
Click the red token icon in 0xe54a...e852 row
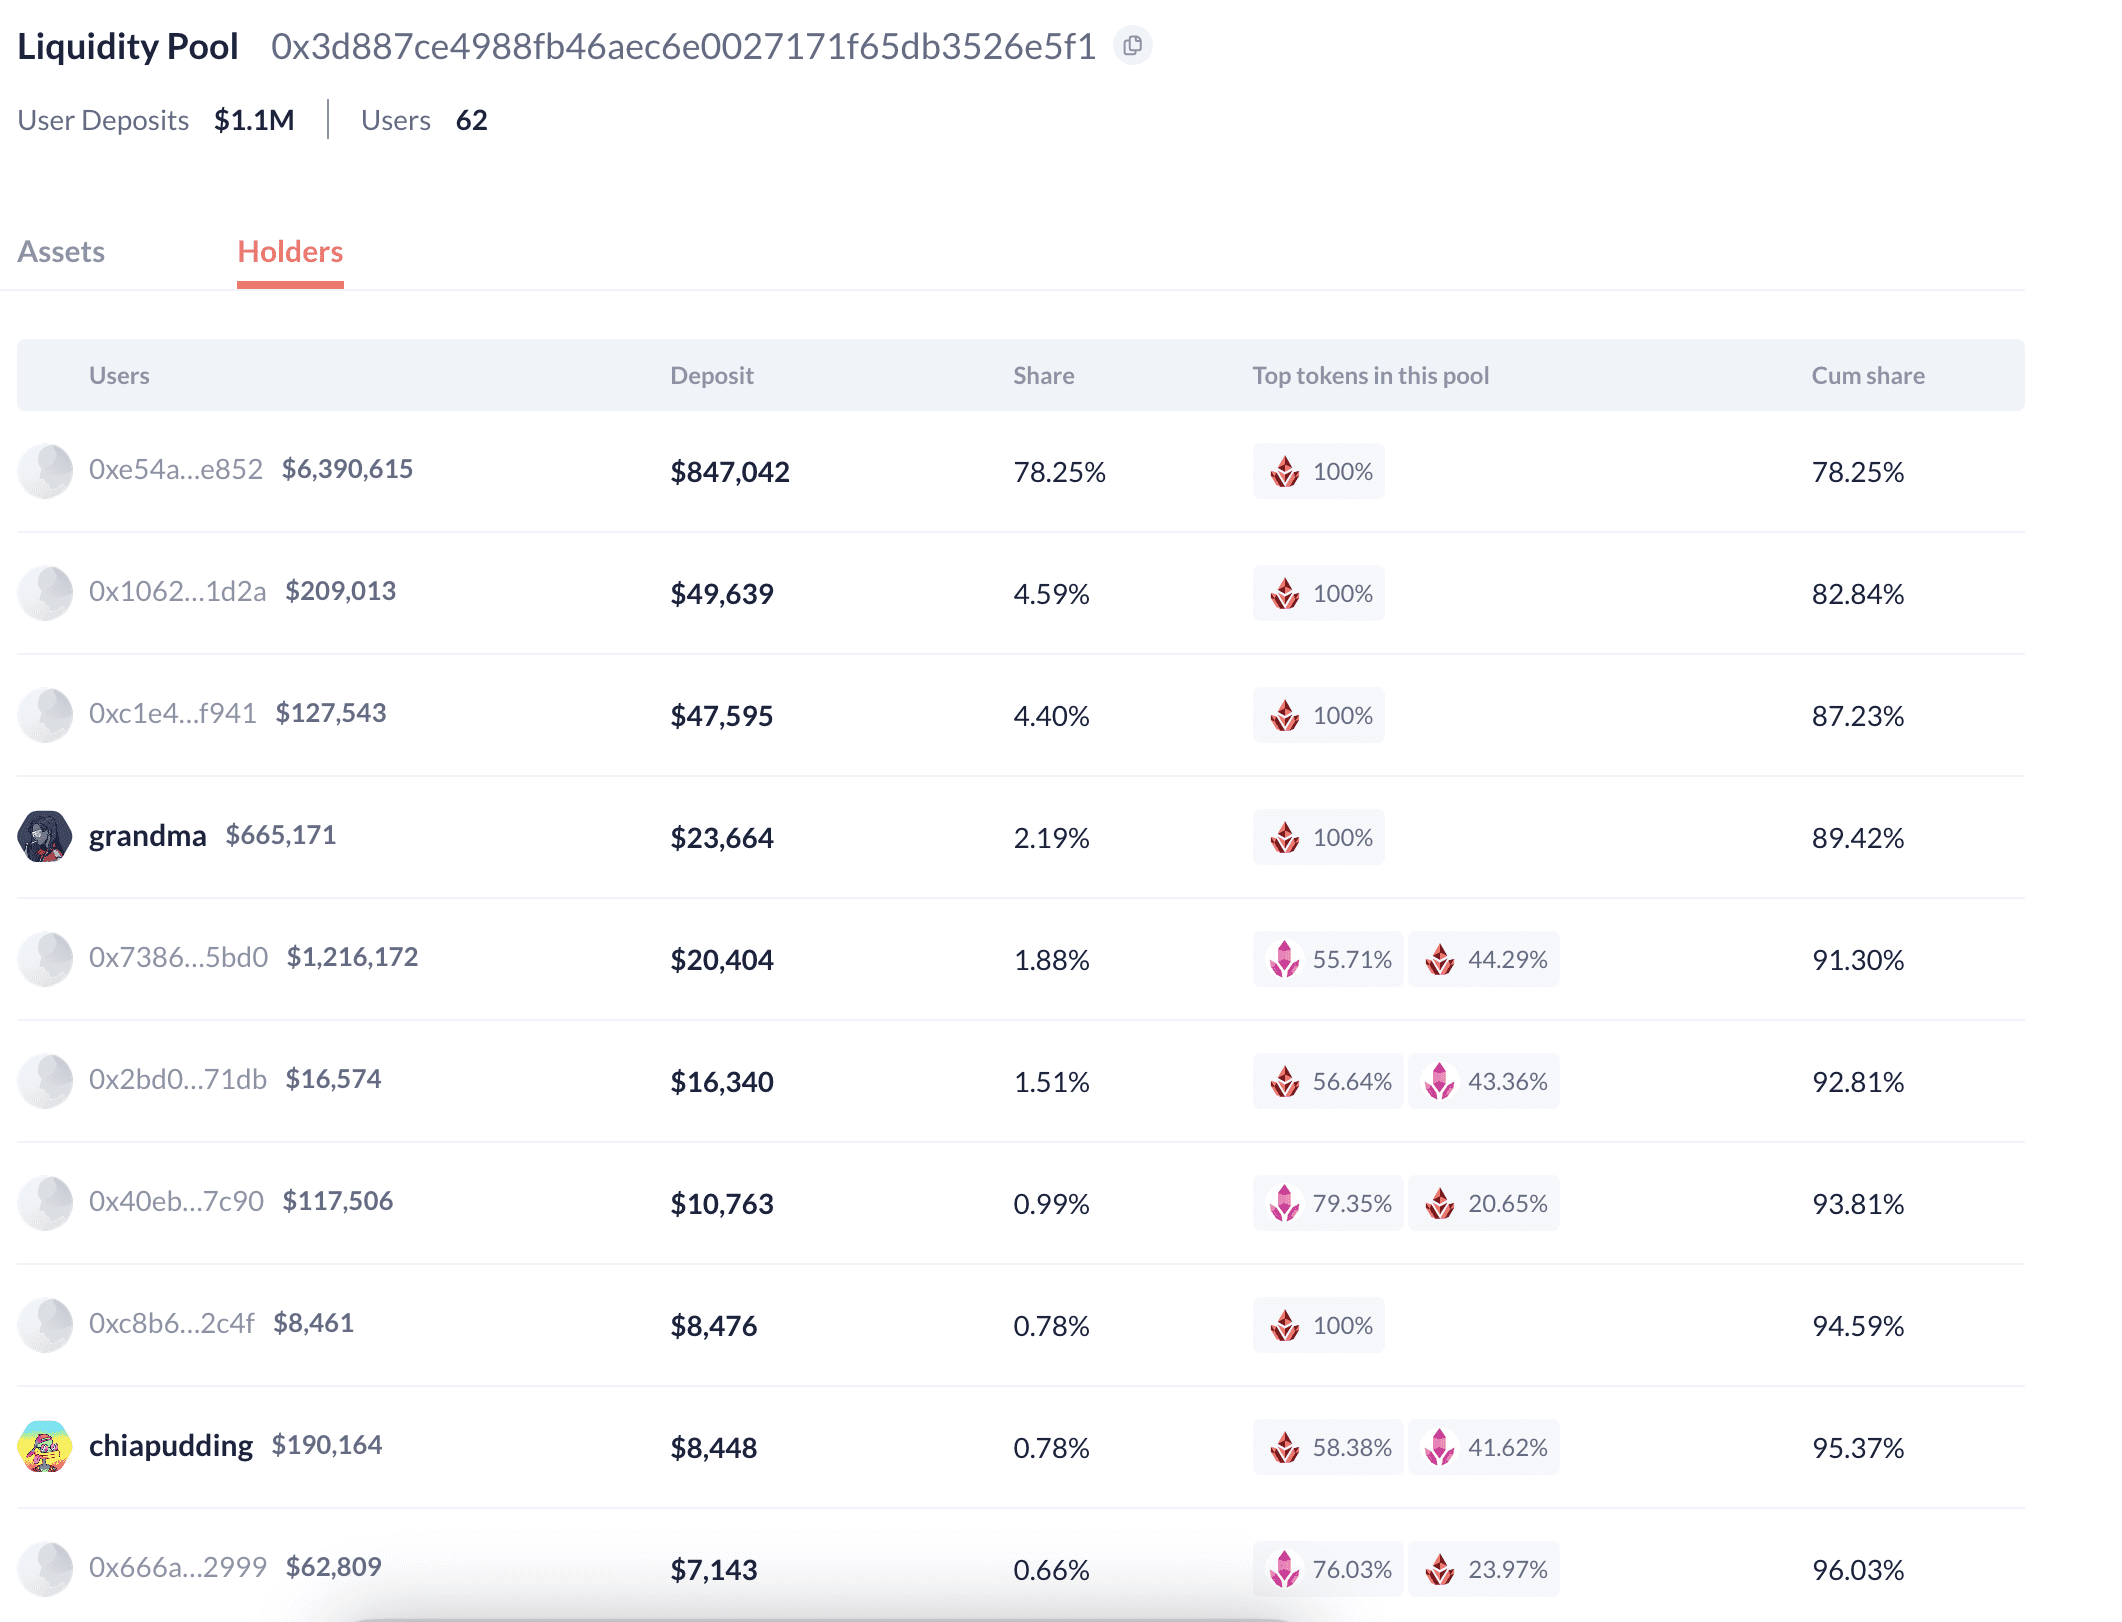coord(1285,471)
